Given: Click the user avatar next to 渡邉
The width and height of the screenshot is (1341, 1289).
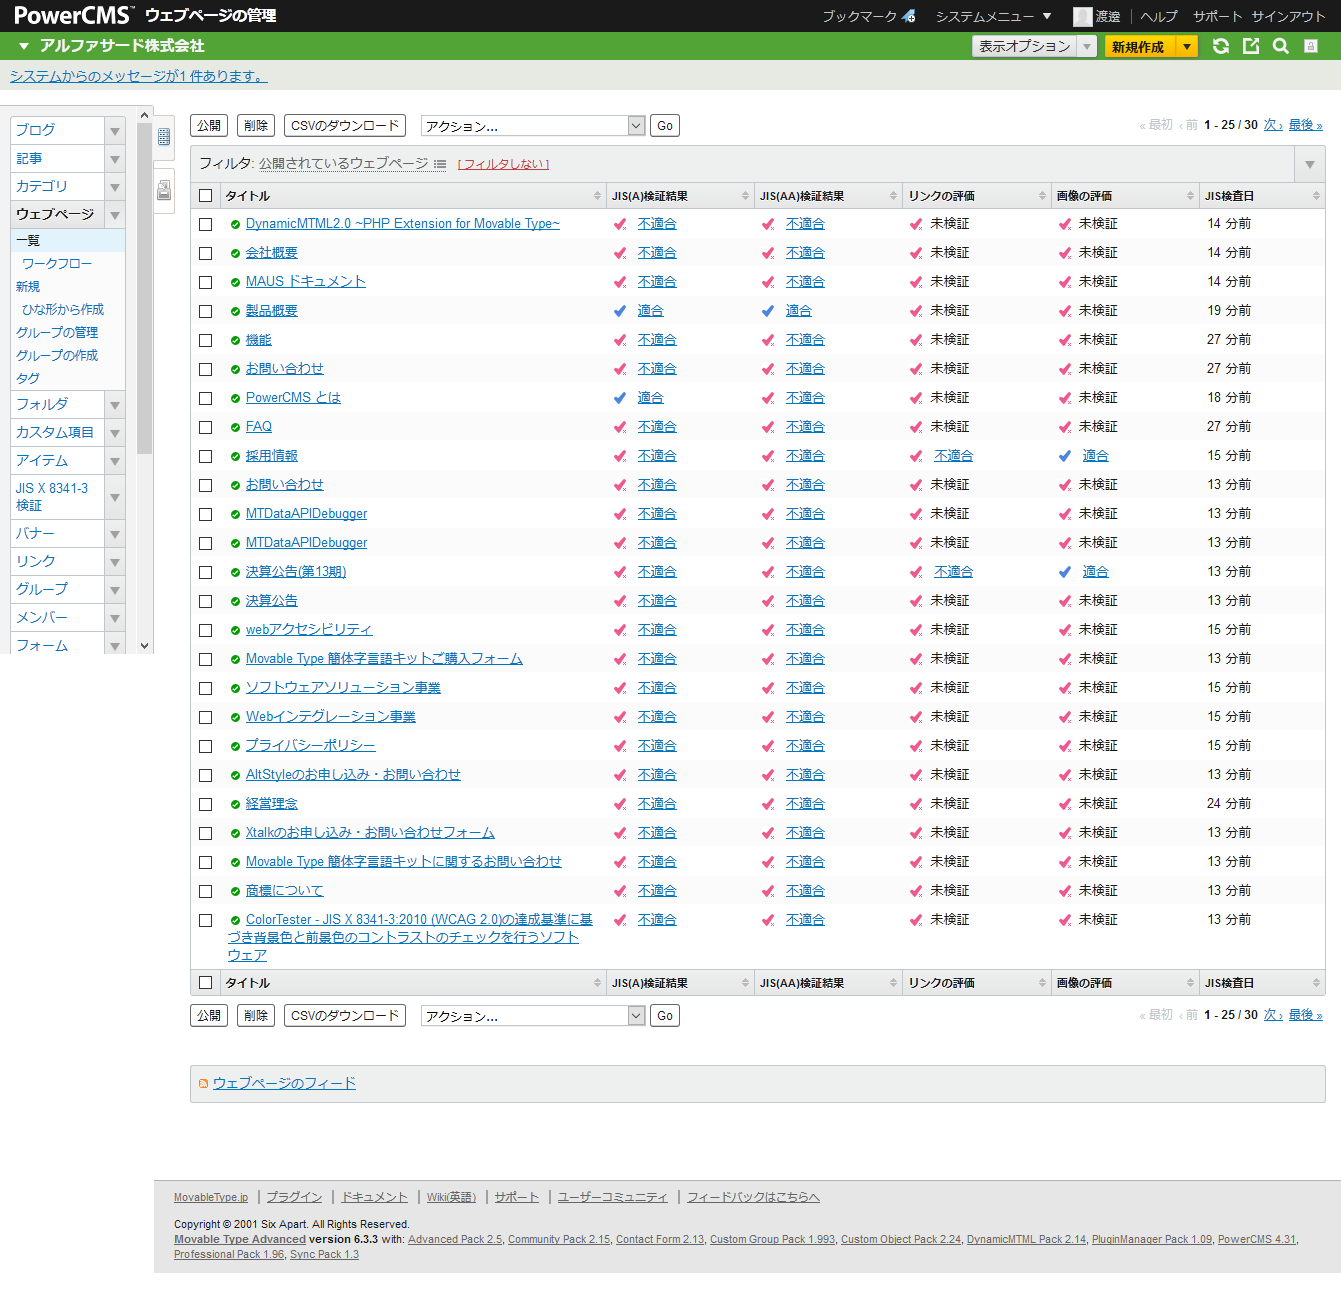Looking at the screenshot, I should [1082, 16].
